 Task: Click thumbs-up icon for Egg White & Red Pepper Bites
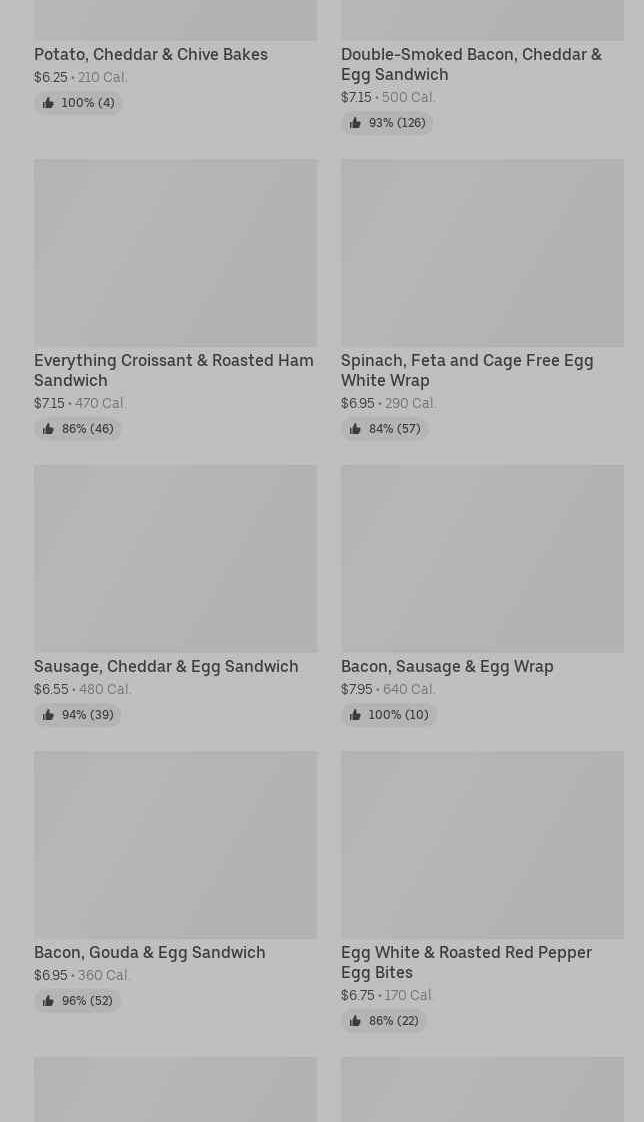(355, 1021)
